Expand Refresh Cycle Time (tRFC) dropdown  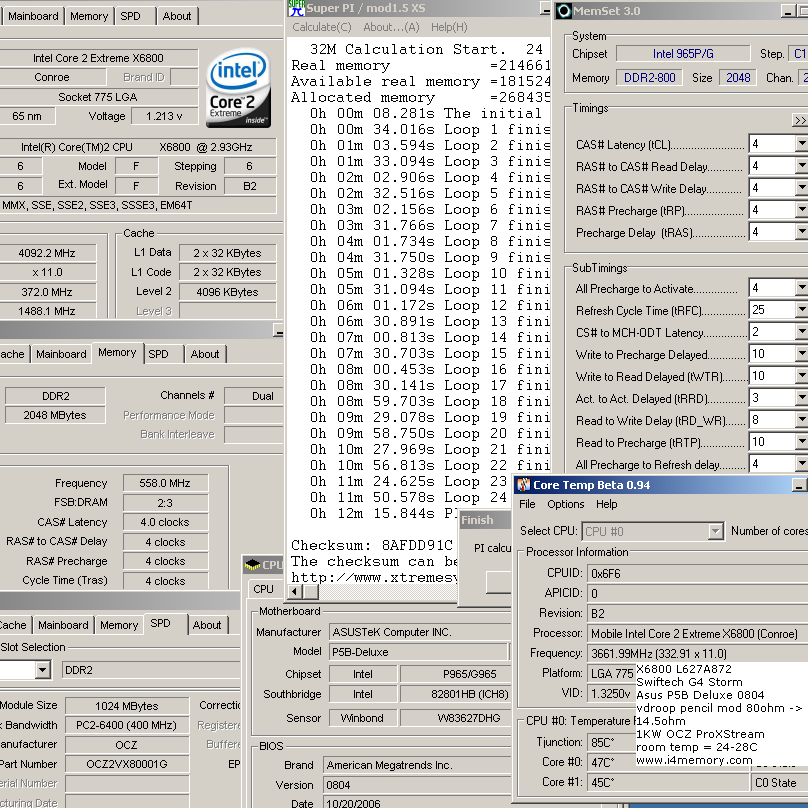point(802,310)
